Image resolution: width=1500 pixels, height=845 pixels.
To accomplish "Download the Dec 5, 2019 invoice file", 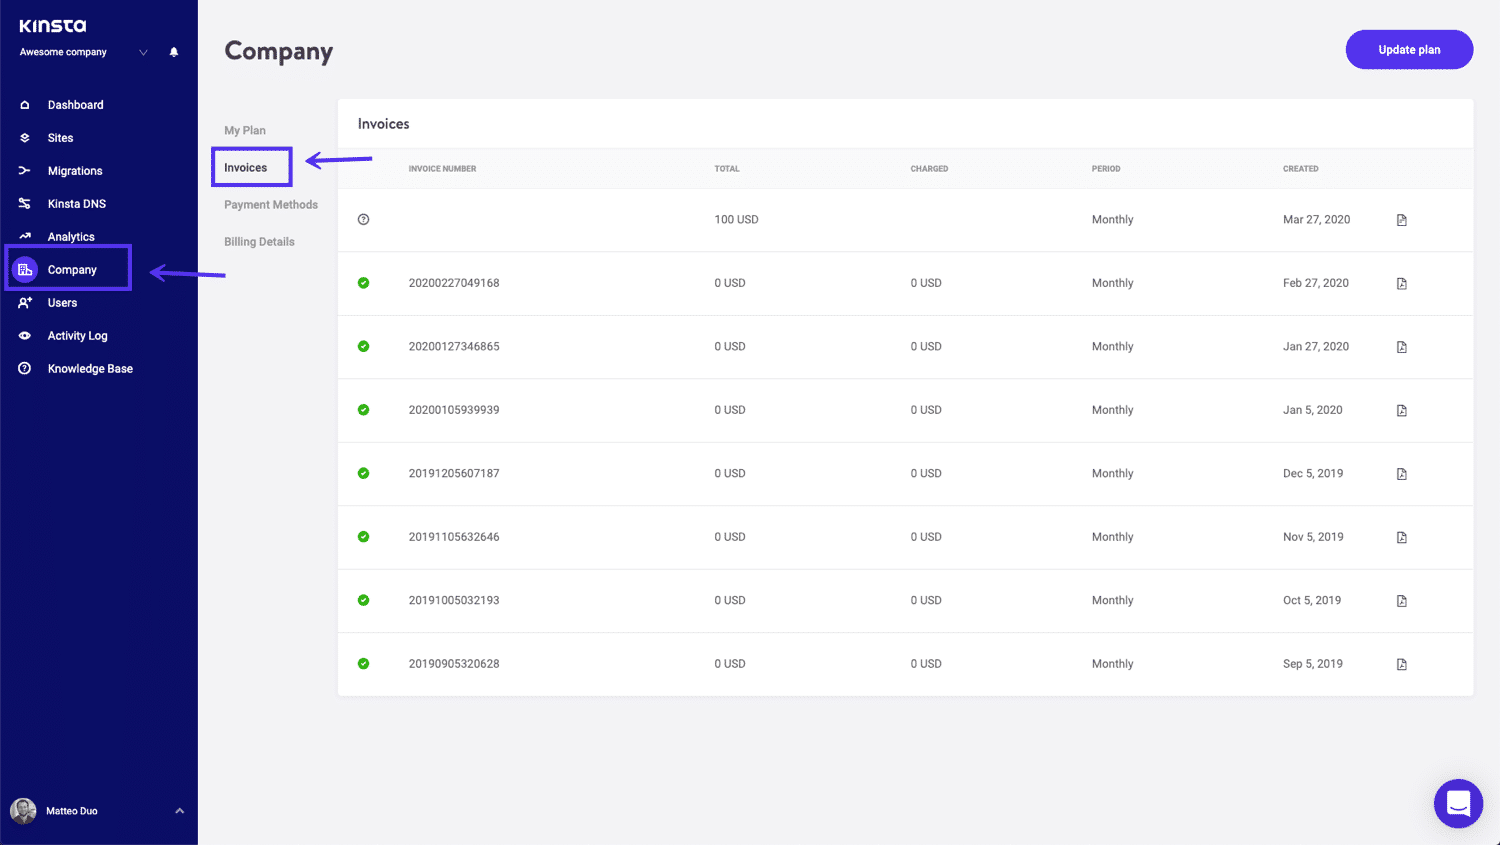I will coord(1401,474).
